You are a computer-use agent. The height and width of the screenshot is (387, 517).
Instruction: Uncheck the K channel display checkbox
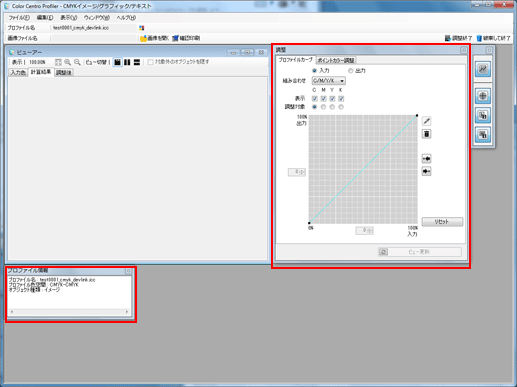341,99
